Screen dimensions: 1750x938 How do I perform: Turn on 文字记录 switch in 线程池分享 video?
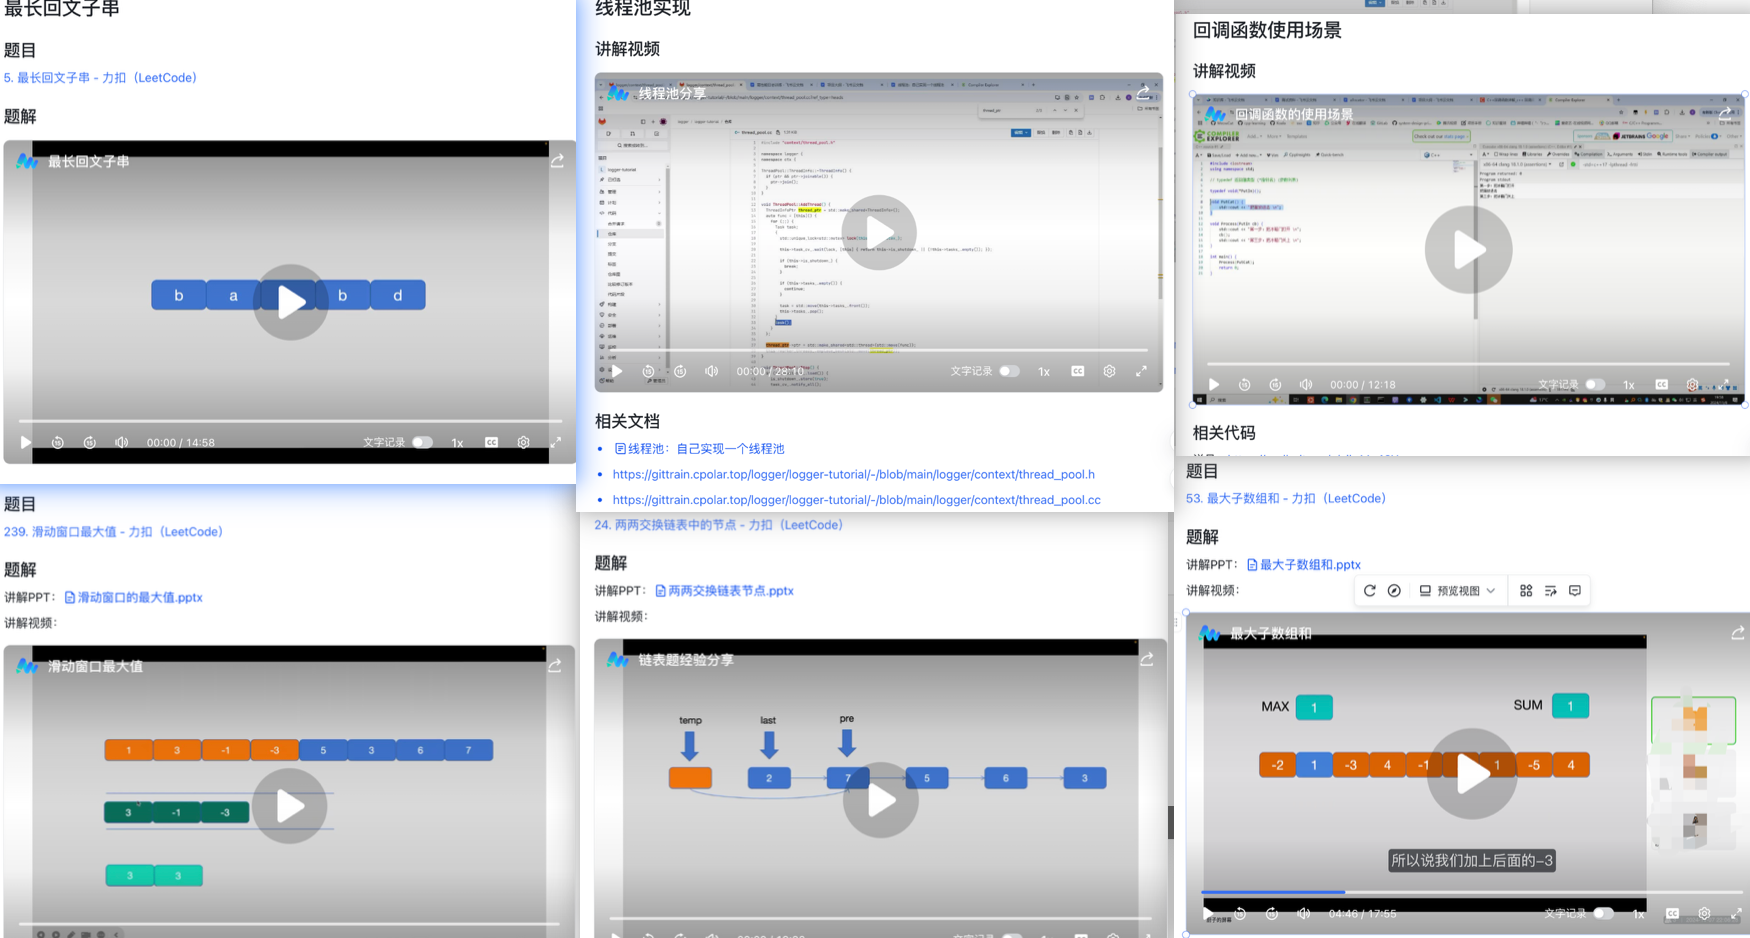1009,371
